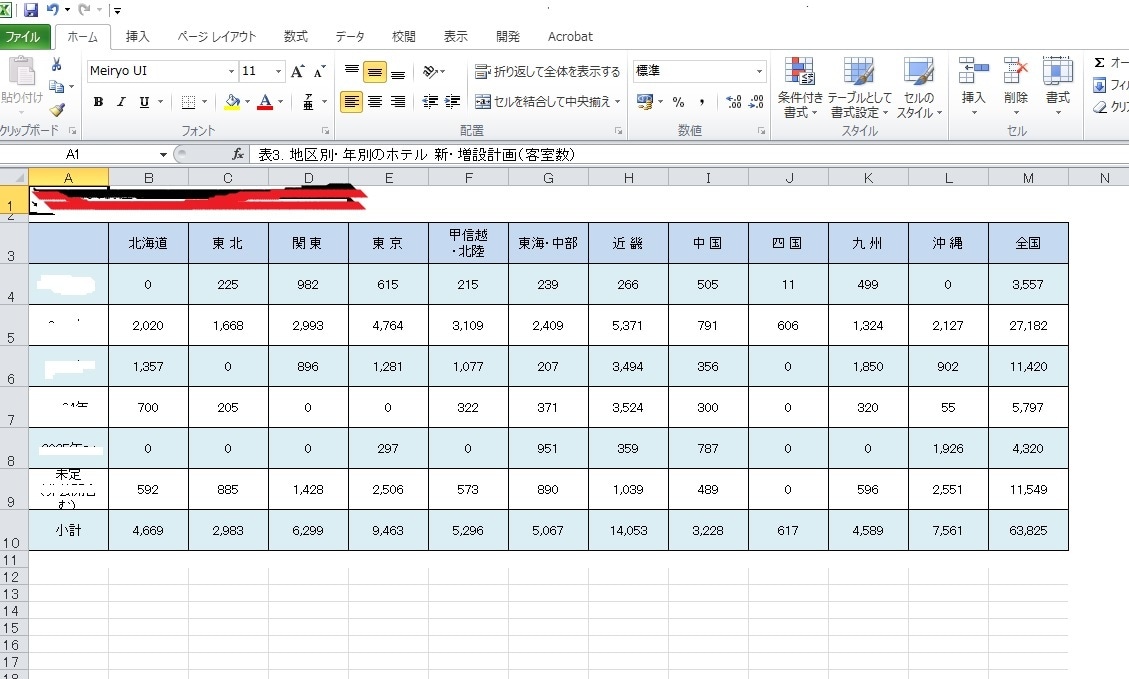Click the Paste clipboard icon
The width and height of the screenshot is (1129, 679).
[22, 71]
